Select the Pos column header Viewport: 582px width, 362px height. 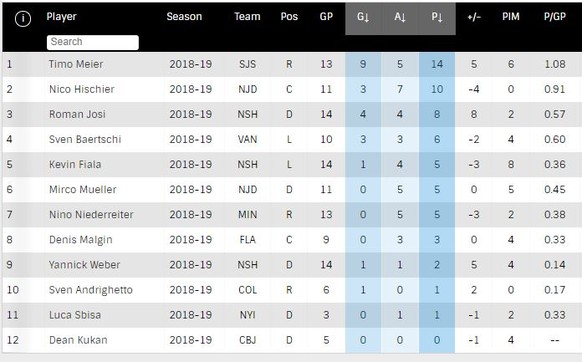pos(289,17)
